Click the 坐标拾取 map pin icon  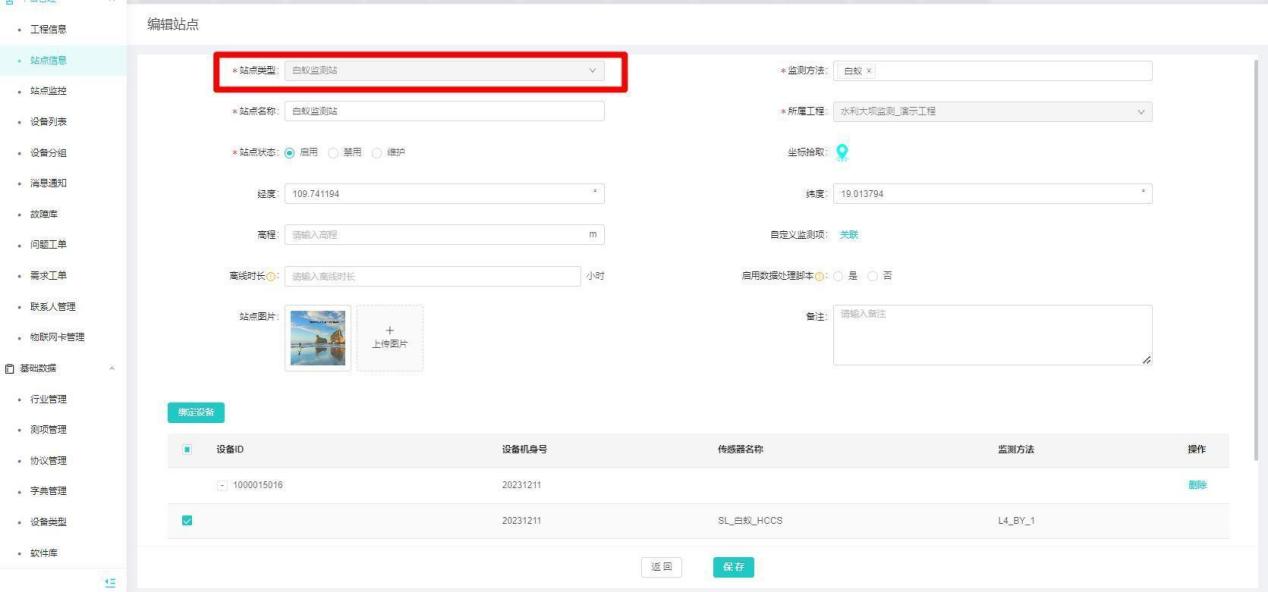point(842,152)
